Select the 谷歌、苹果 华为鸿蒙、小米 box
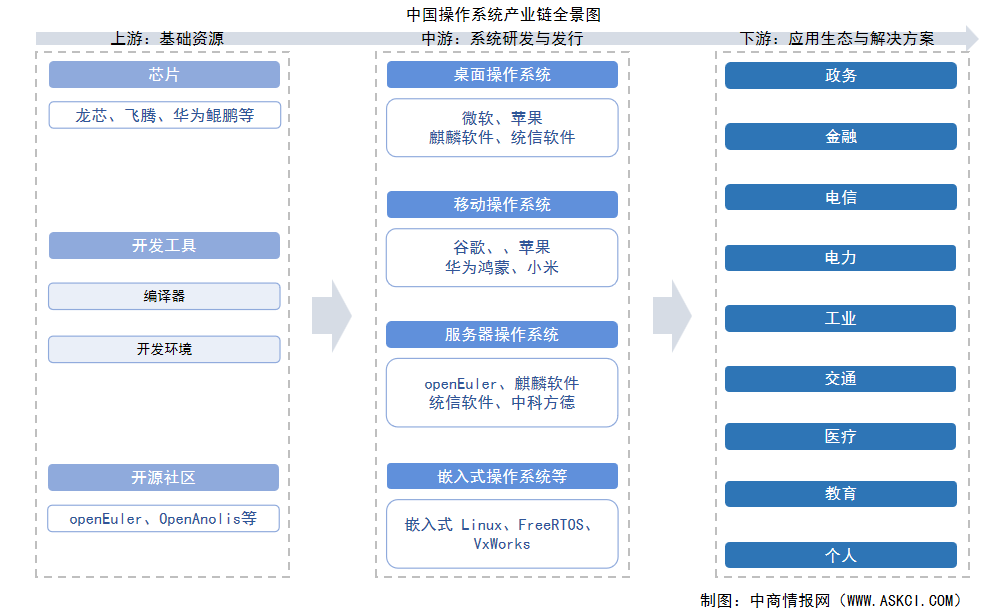Image resolution: width=1005 pixels, height=614 pixels. point(502,258)
